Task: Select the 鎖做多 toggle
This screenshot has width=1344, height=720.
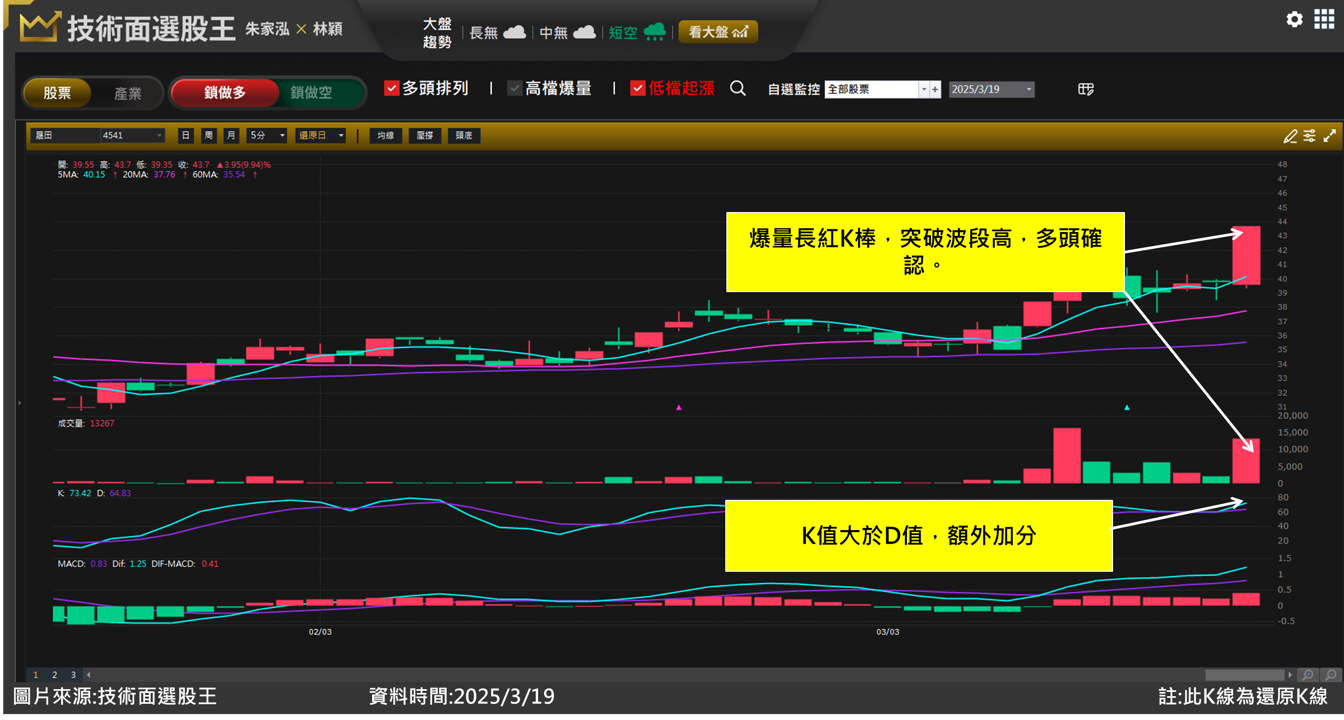Action: (224, 93)
